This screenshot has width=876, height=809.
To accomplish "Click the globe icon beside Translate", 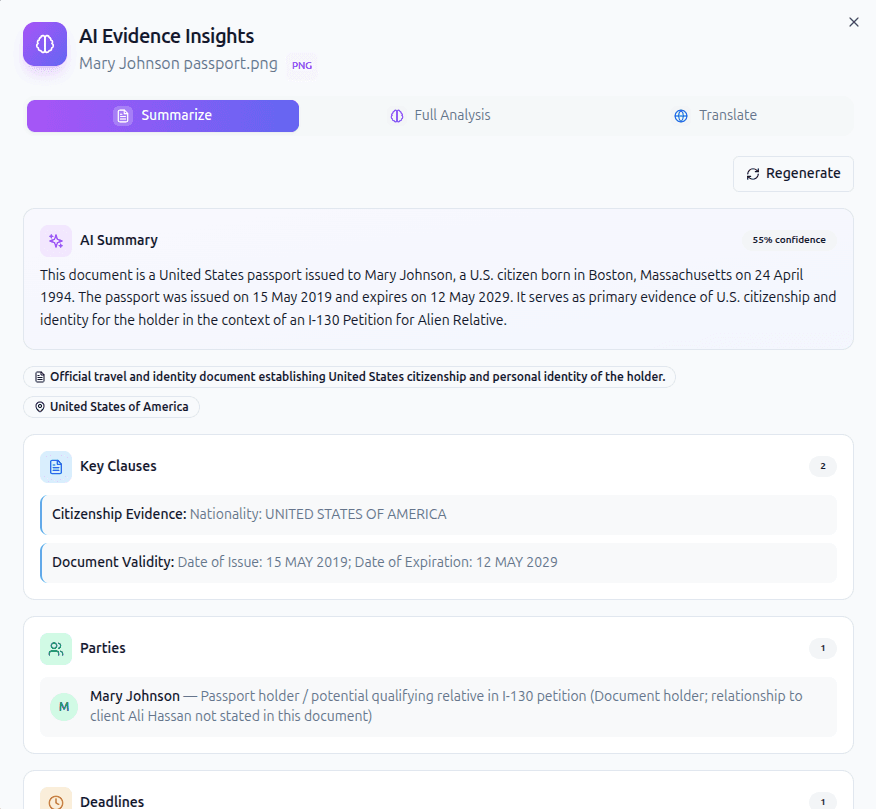I will coord(680,116).
